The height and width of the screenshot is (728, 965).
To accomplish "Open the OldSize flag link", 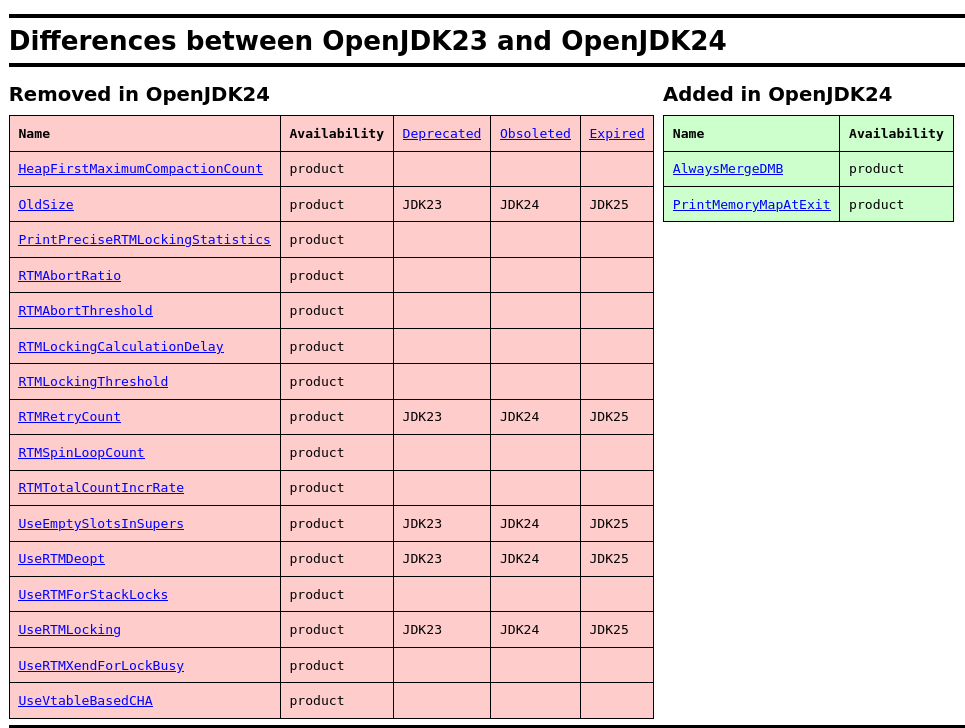I will click(46, 204).
